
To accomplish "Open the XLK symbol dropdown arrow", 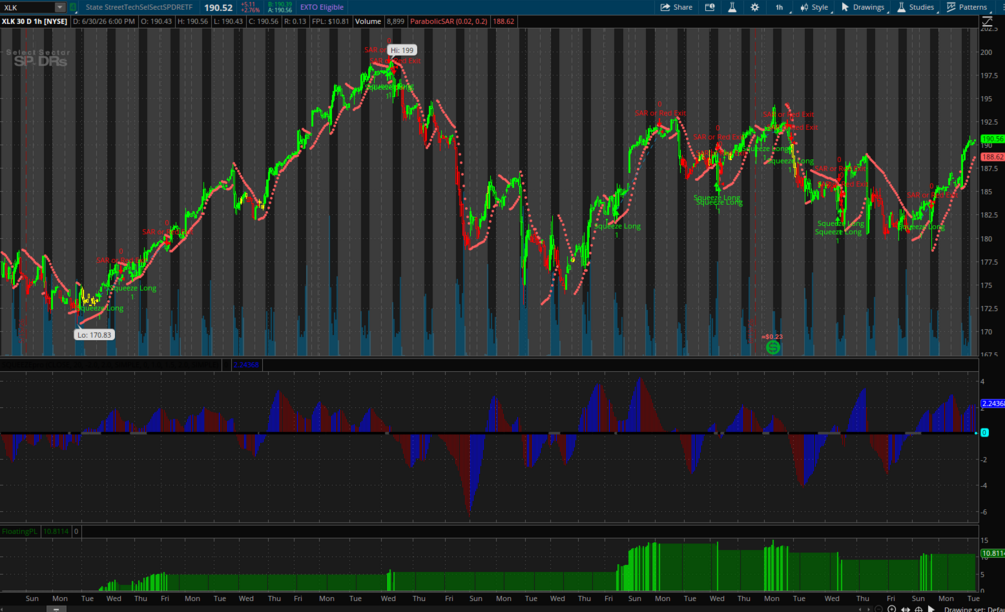I will pyautogui.click(x=60, y=7).
